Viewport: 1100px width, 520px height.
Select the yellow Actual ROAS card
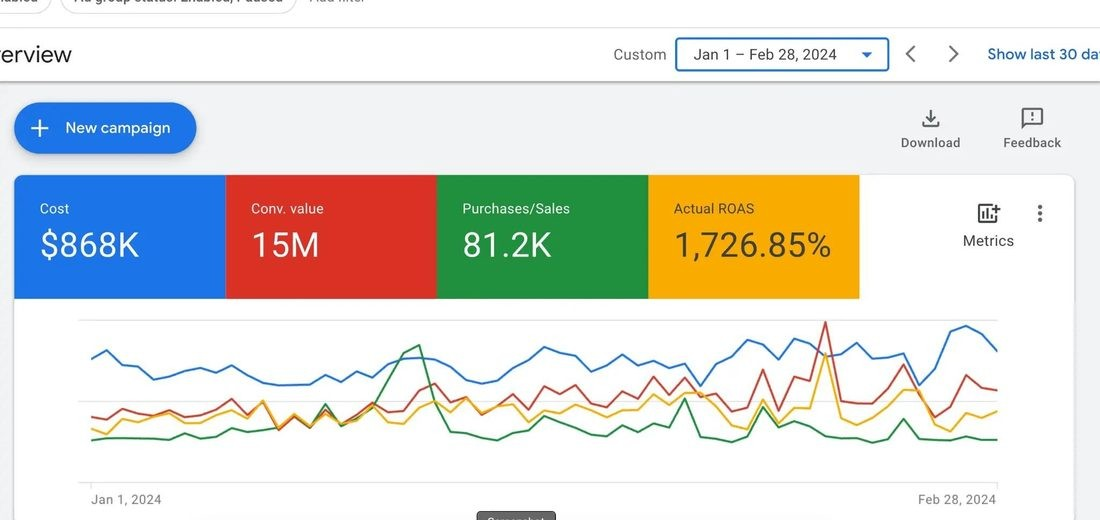753,236
